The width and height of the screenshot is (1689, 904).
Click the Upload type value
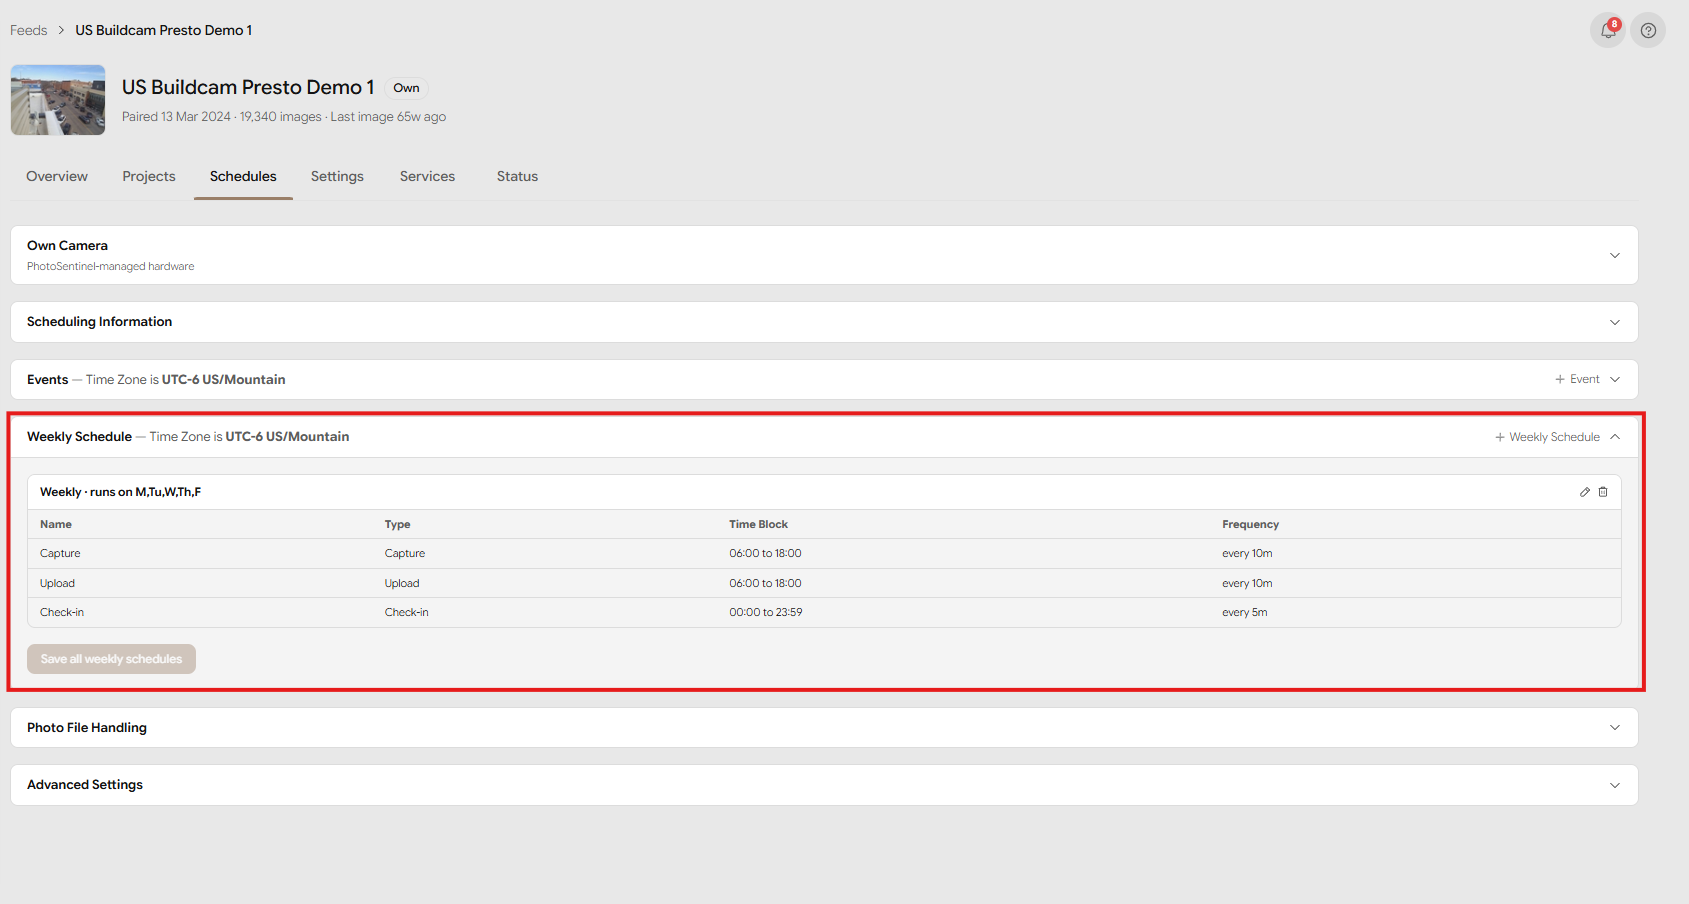click(402, 583)
